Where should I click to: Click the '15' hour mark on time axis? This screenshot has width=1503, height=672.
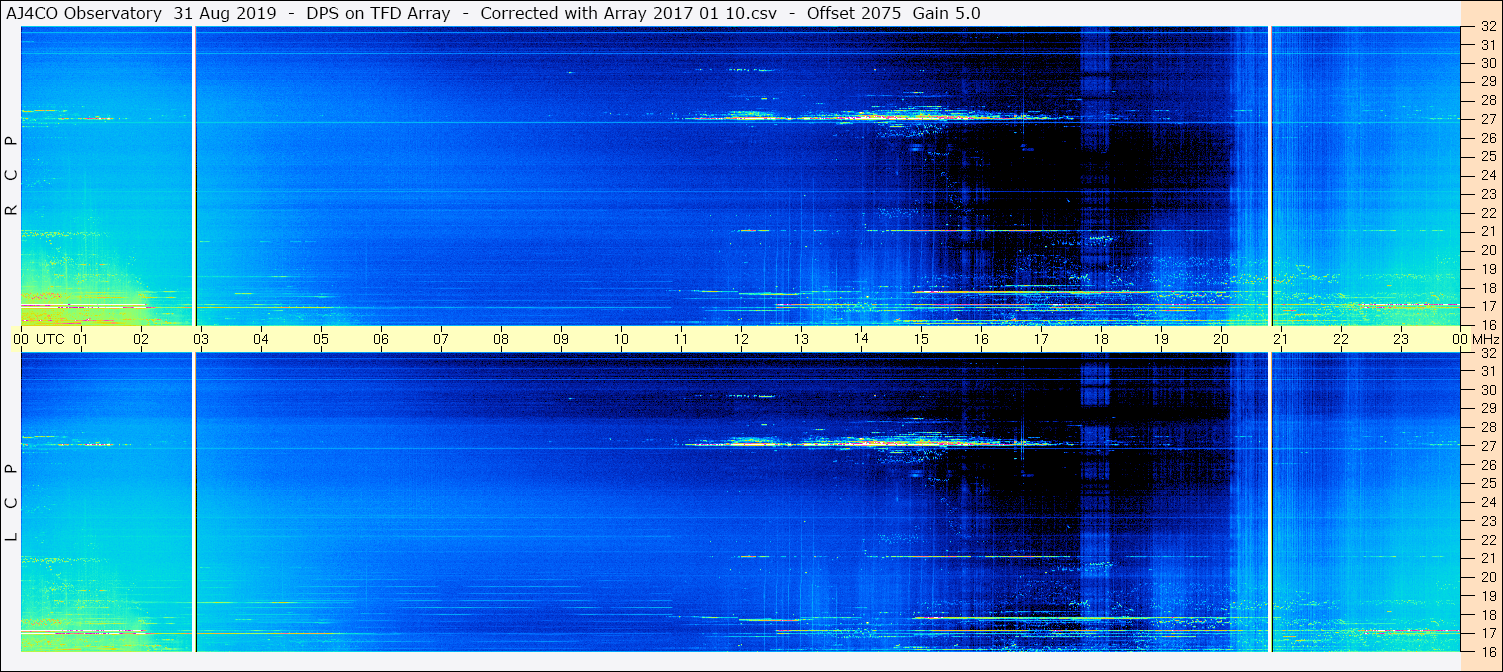point(921,339)
